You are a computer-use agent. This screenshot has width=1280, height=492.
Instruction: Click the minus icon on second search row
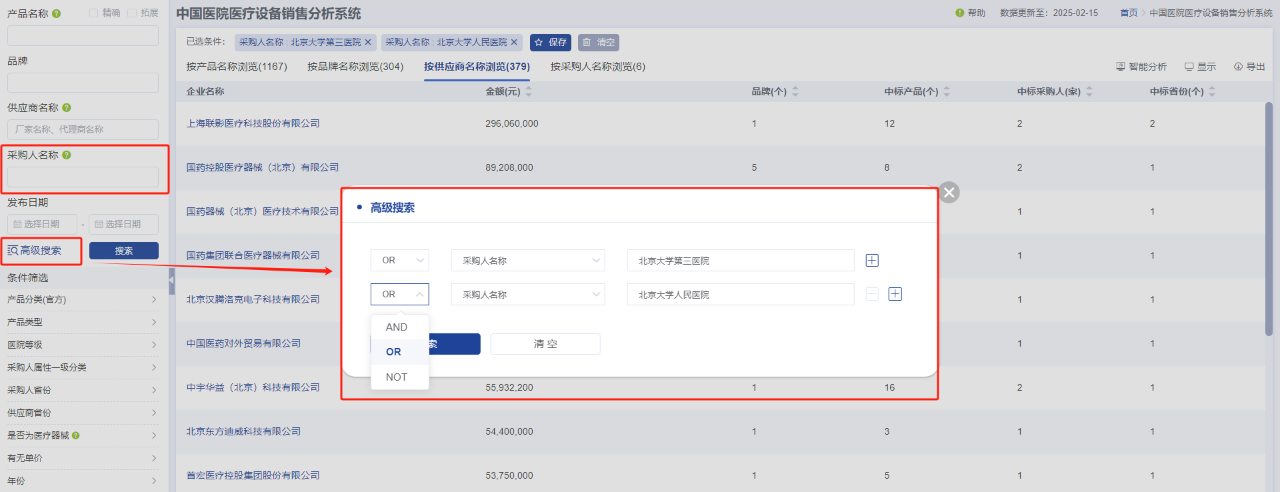(872, 294)
